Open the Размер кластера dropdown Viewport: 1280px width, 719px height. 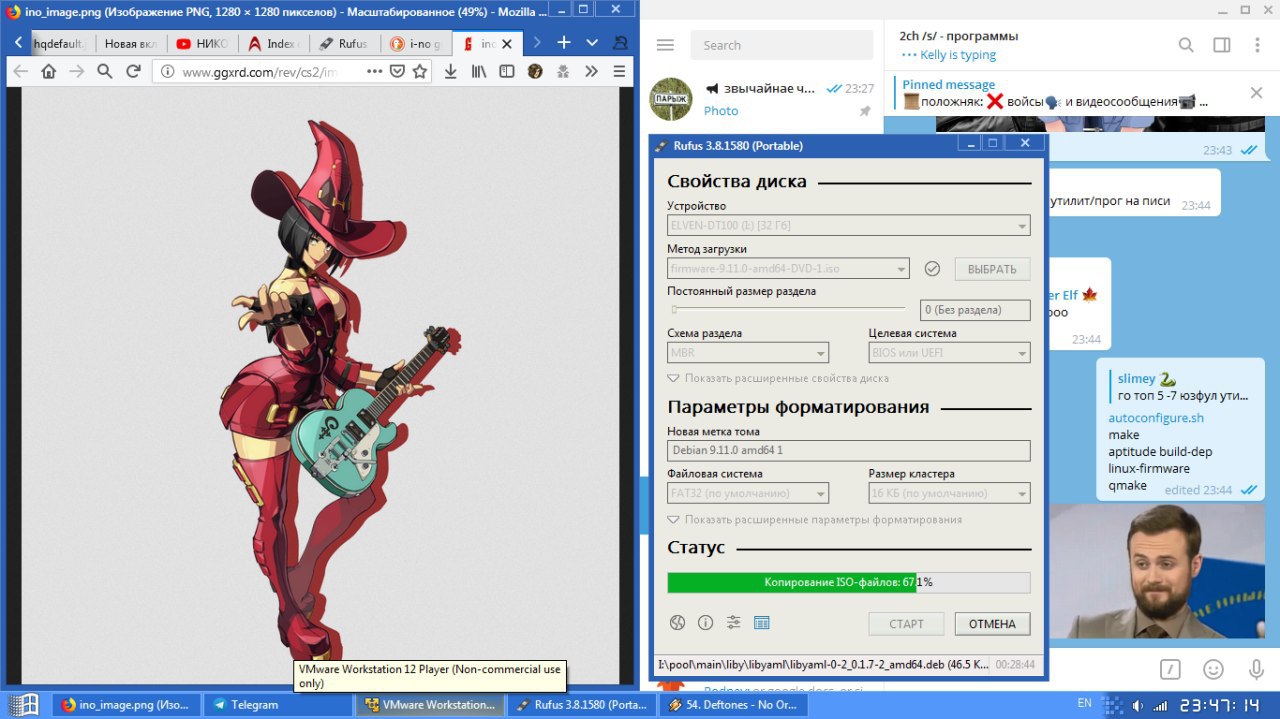(x=950, y=493)
